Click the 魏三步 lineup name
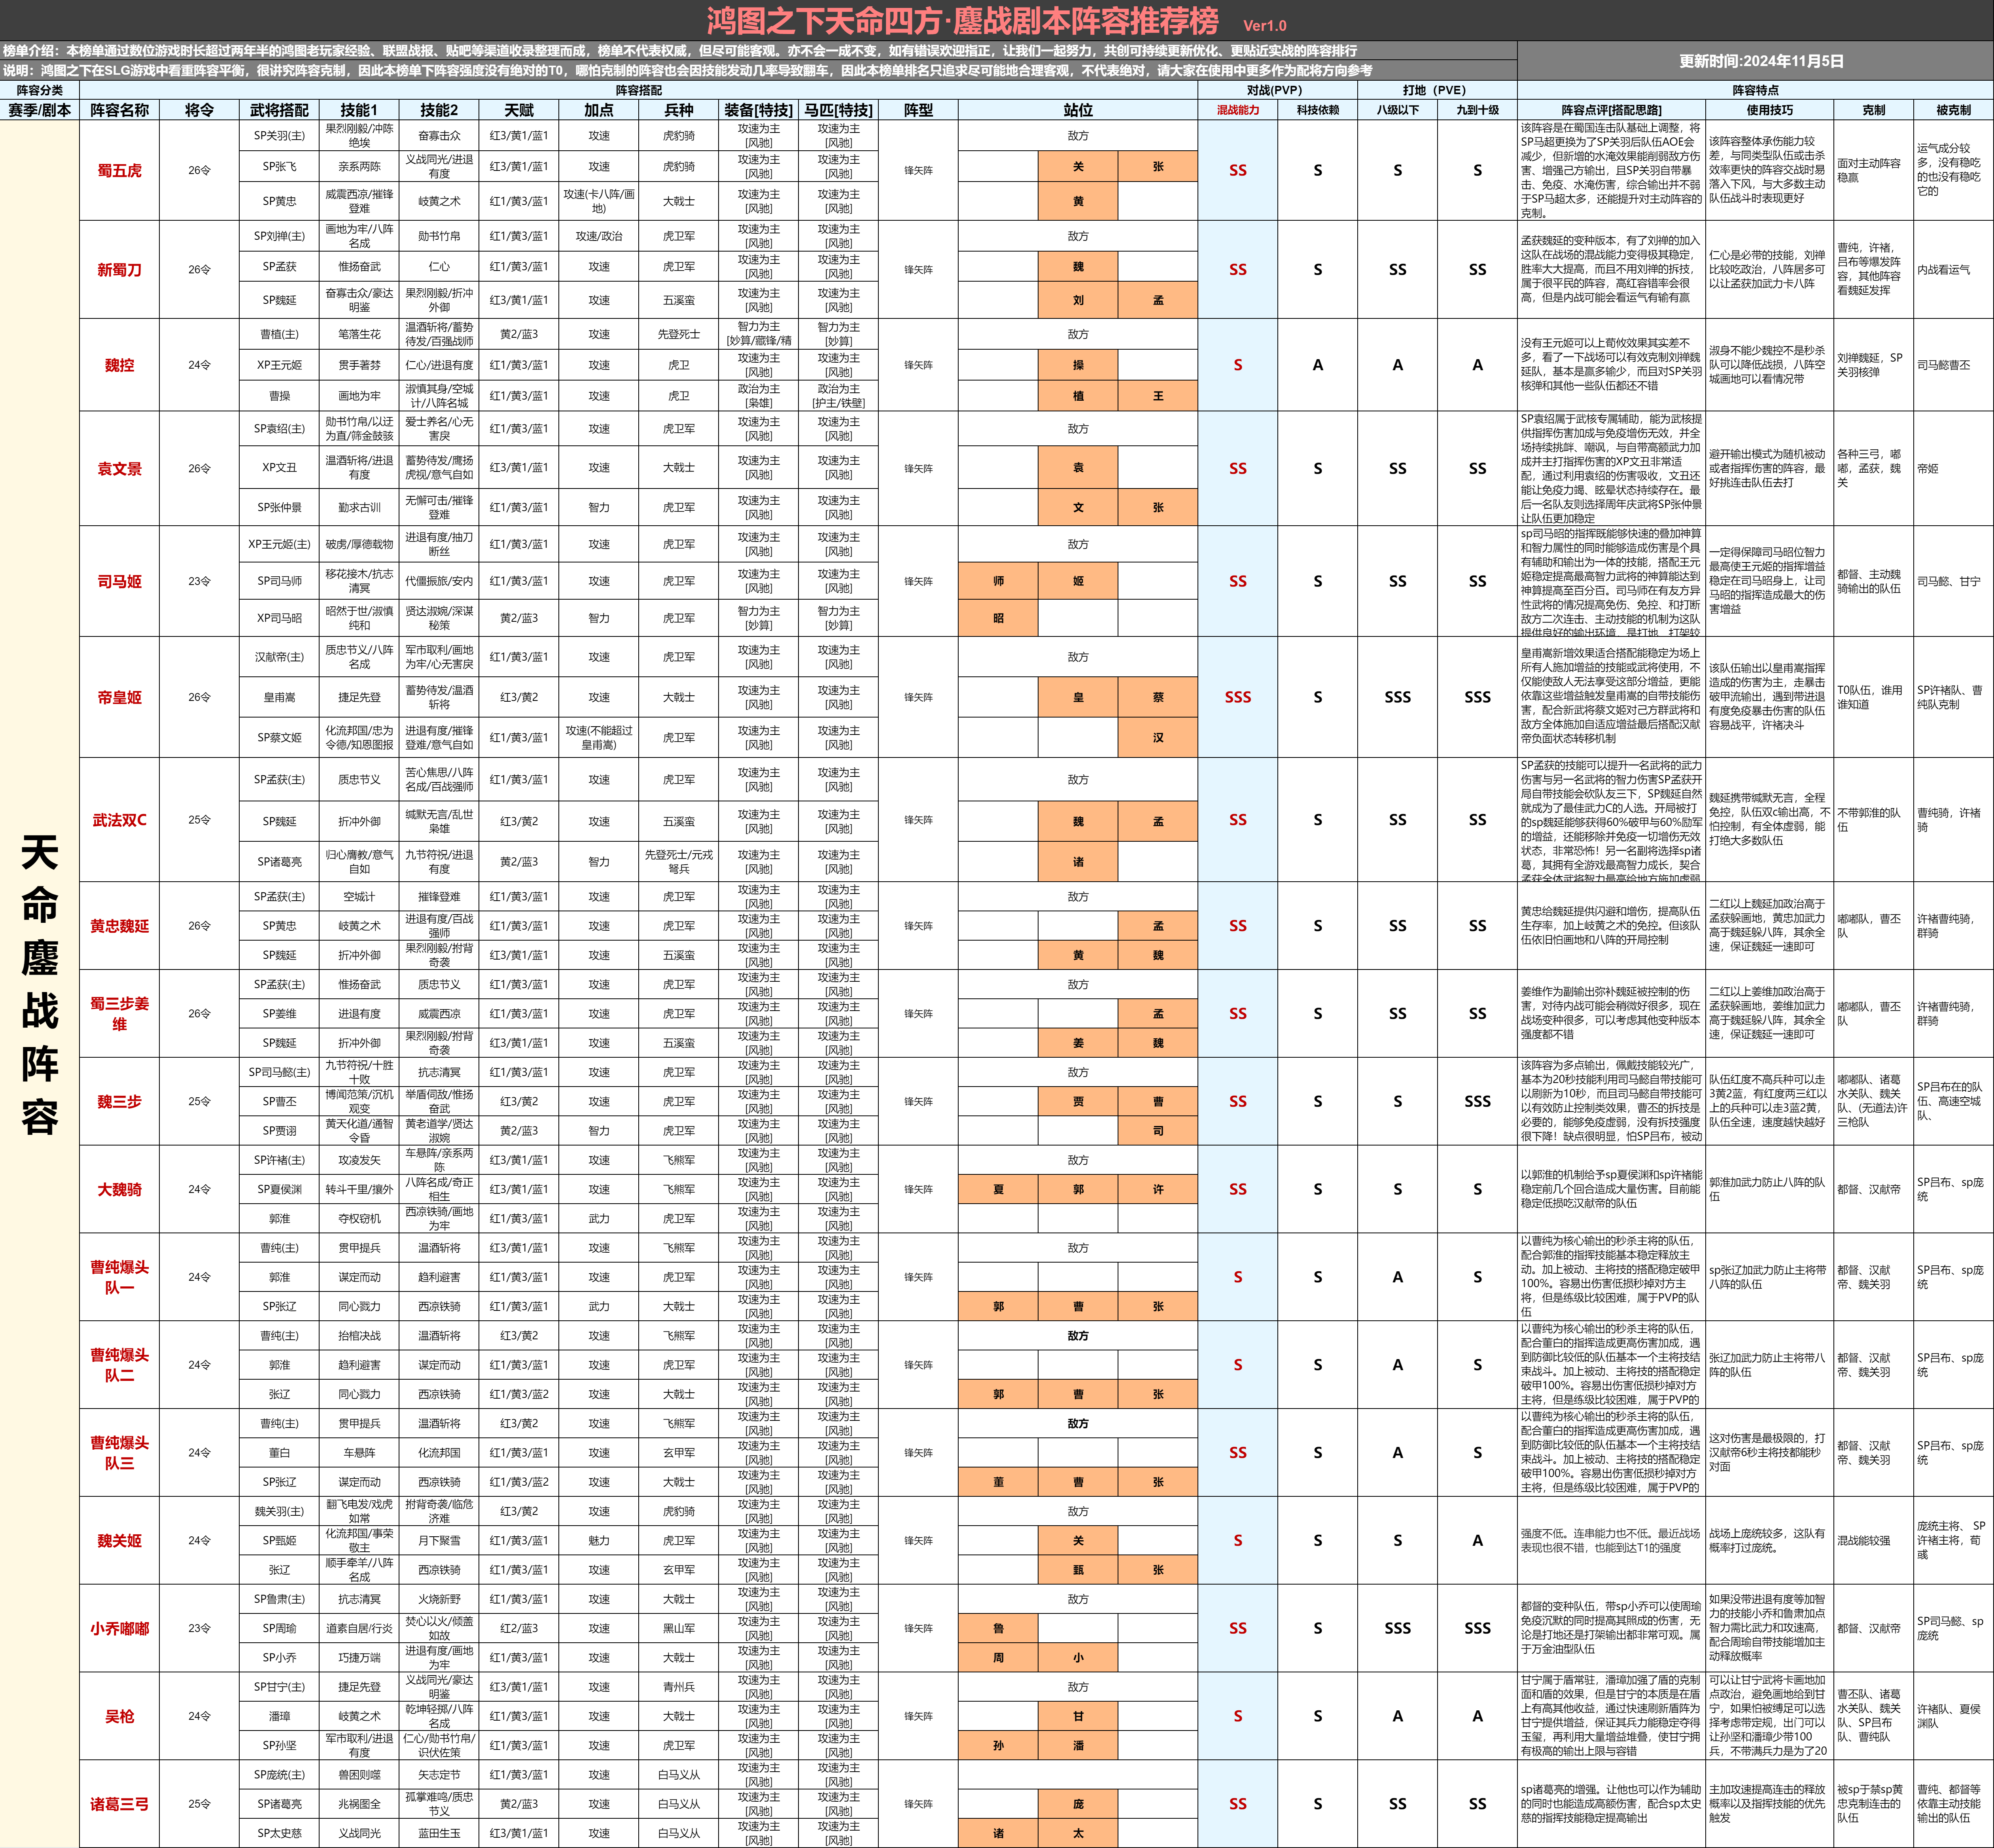The image size is (1994, 1848). click(120, 1101)
